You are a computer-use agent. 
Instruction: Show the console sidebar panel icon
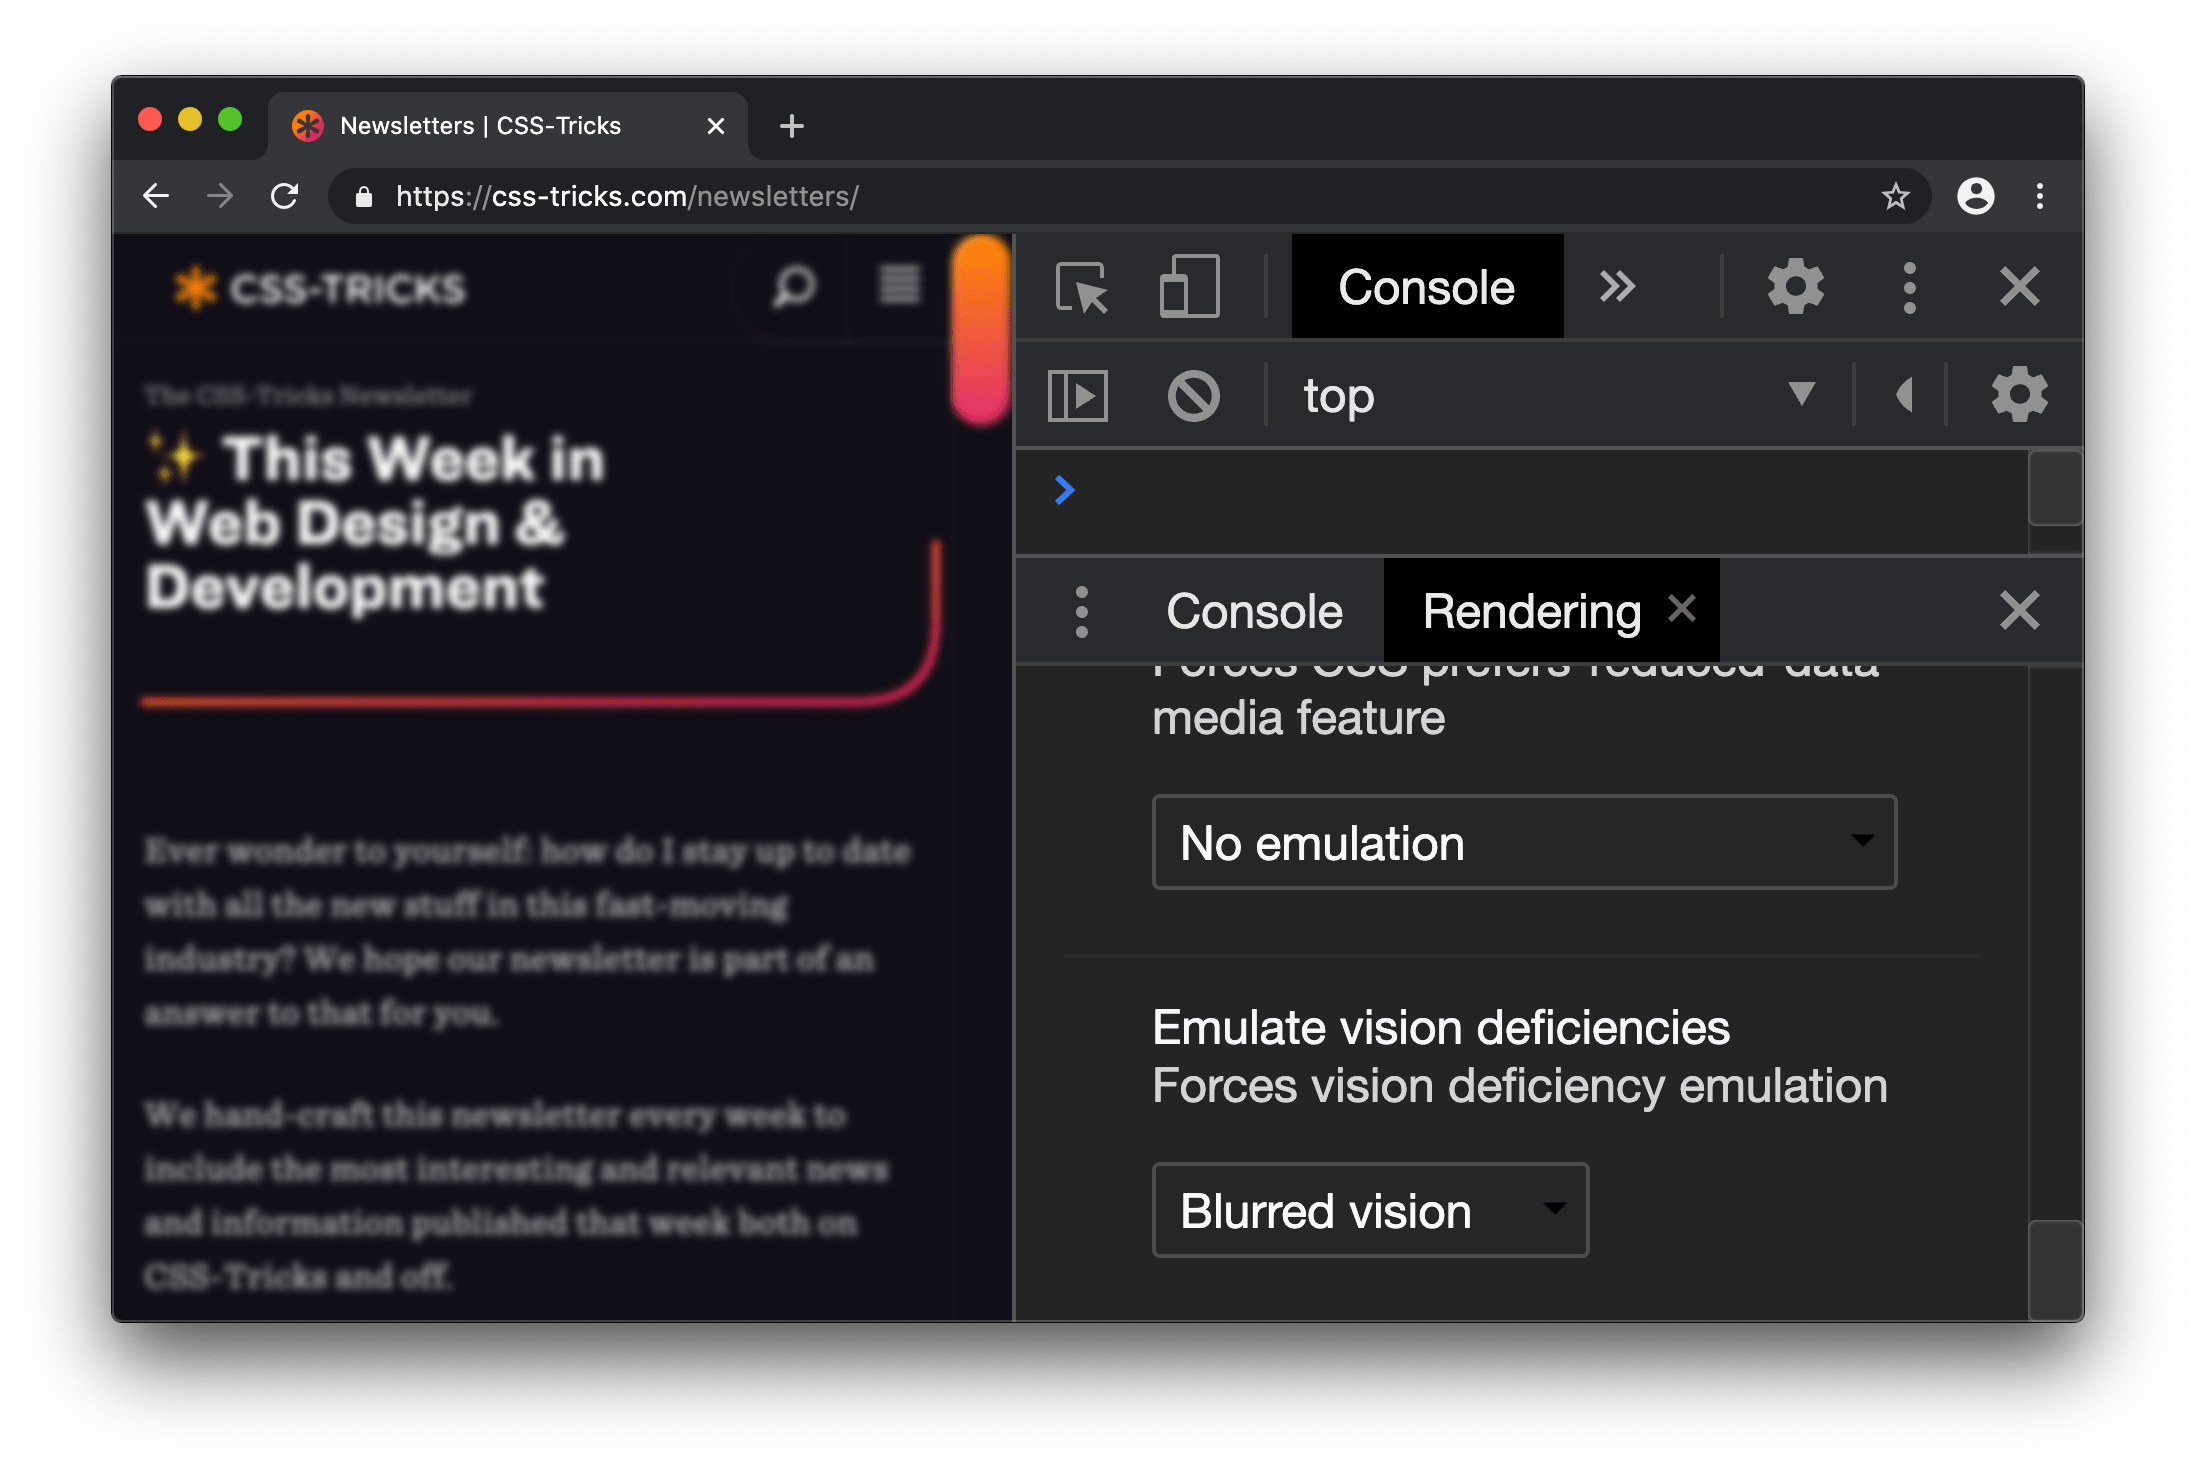1077,396
